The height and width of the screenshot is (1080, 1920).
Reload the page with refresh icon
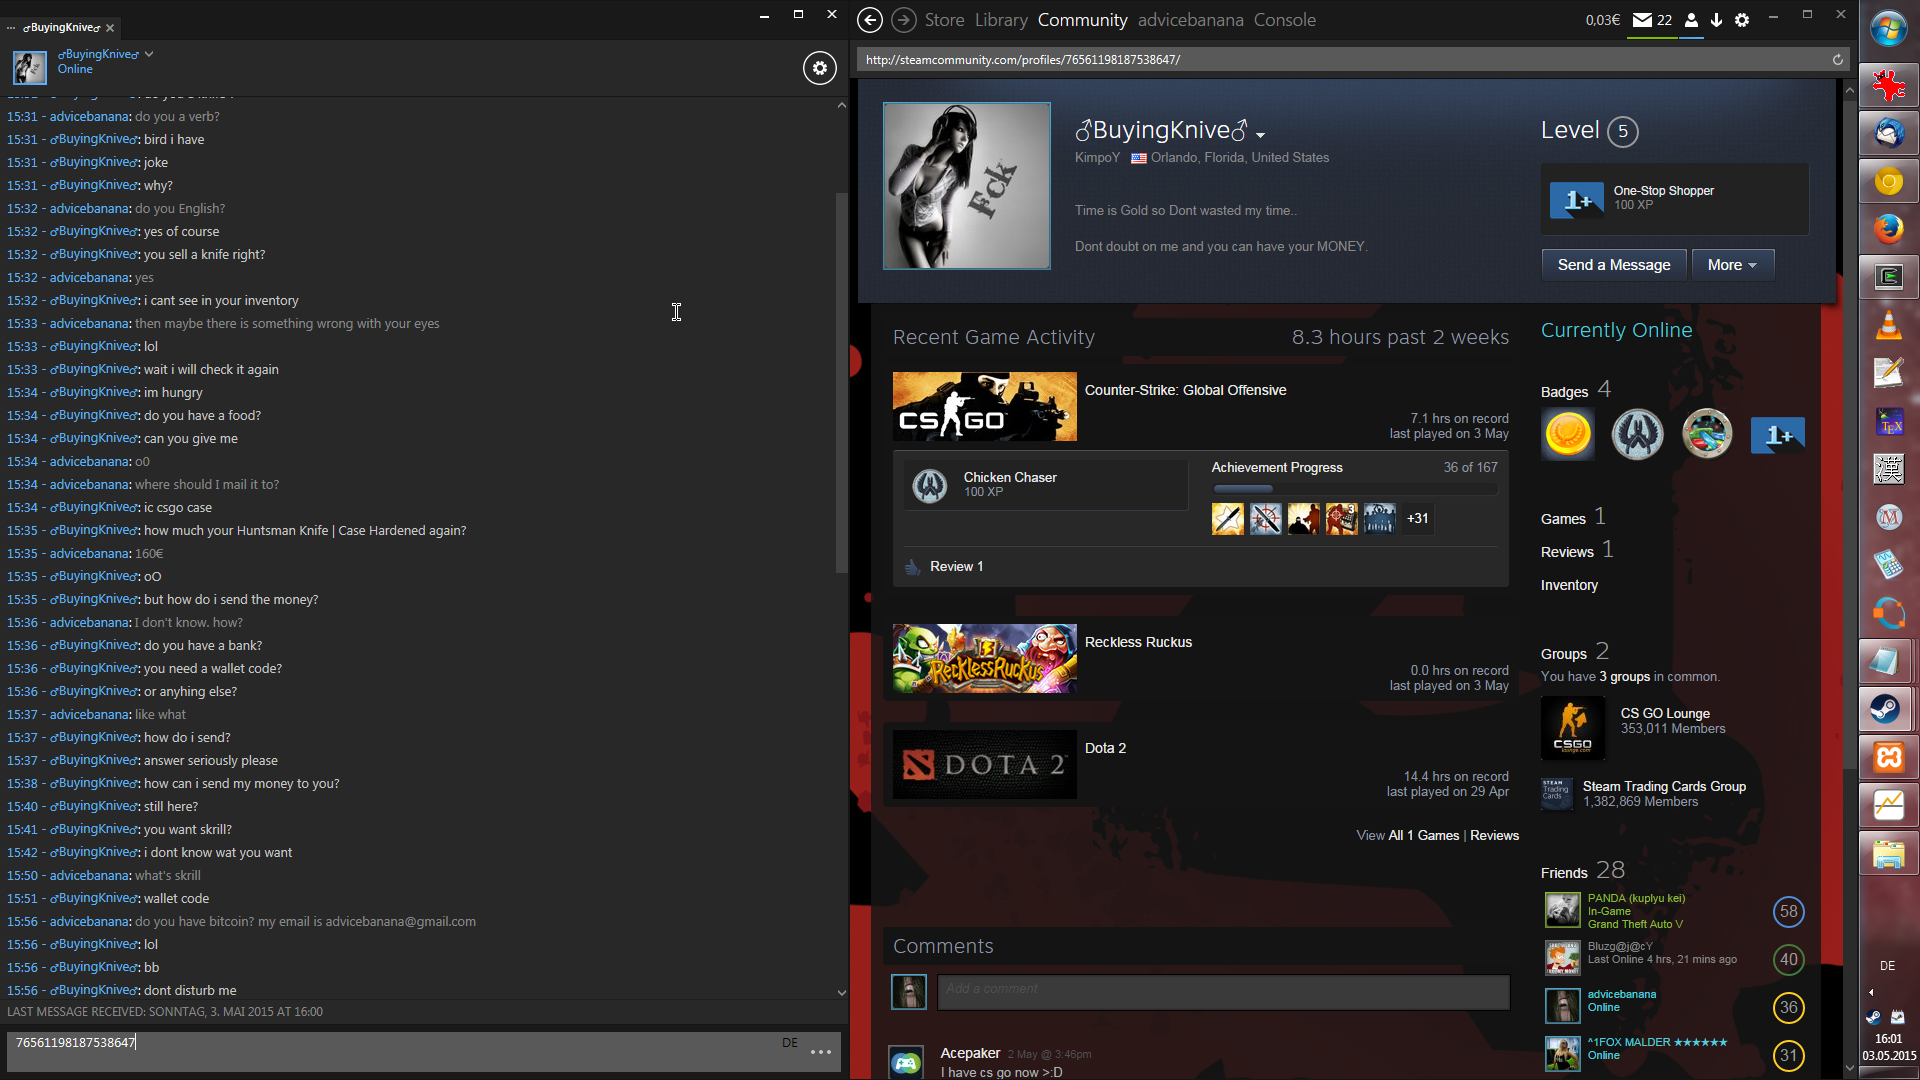tap(1837, 60)
